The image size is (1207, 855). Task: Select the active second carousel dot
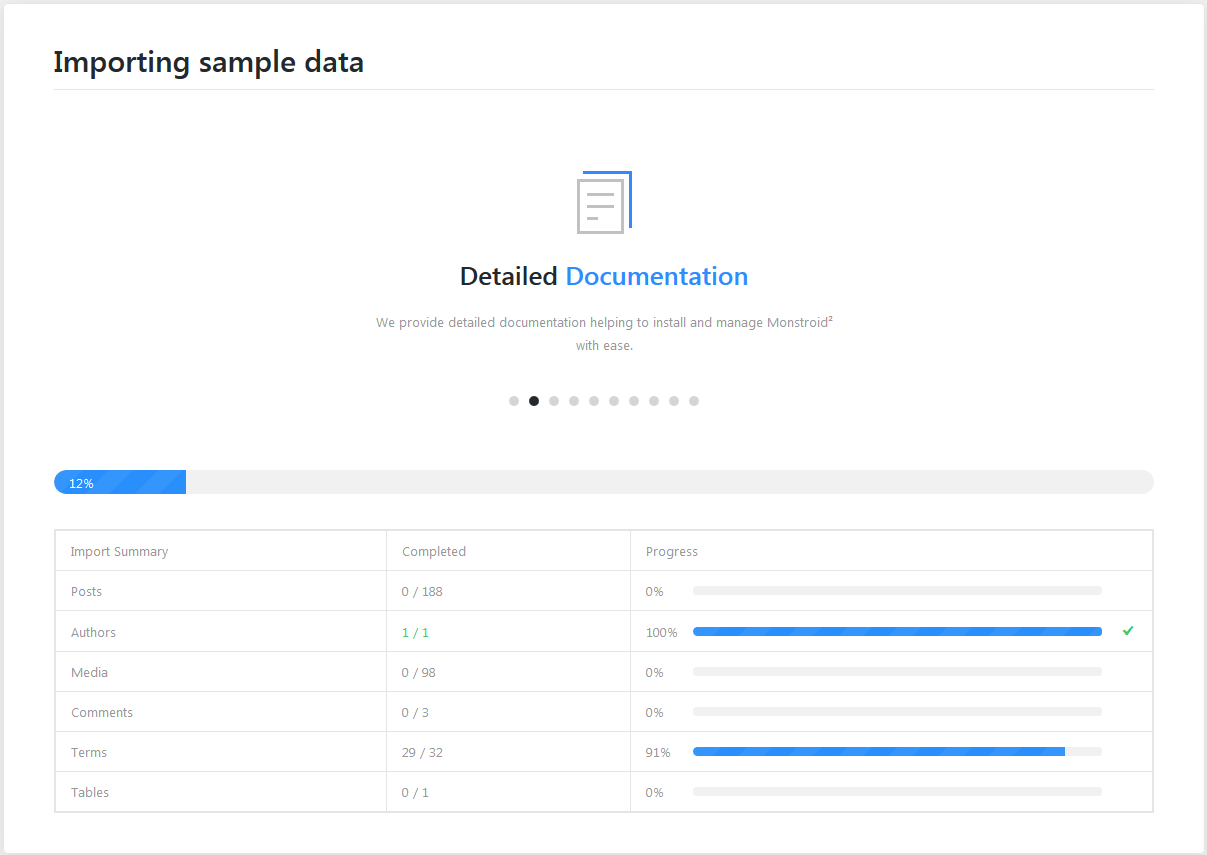[x=534, y=401]
